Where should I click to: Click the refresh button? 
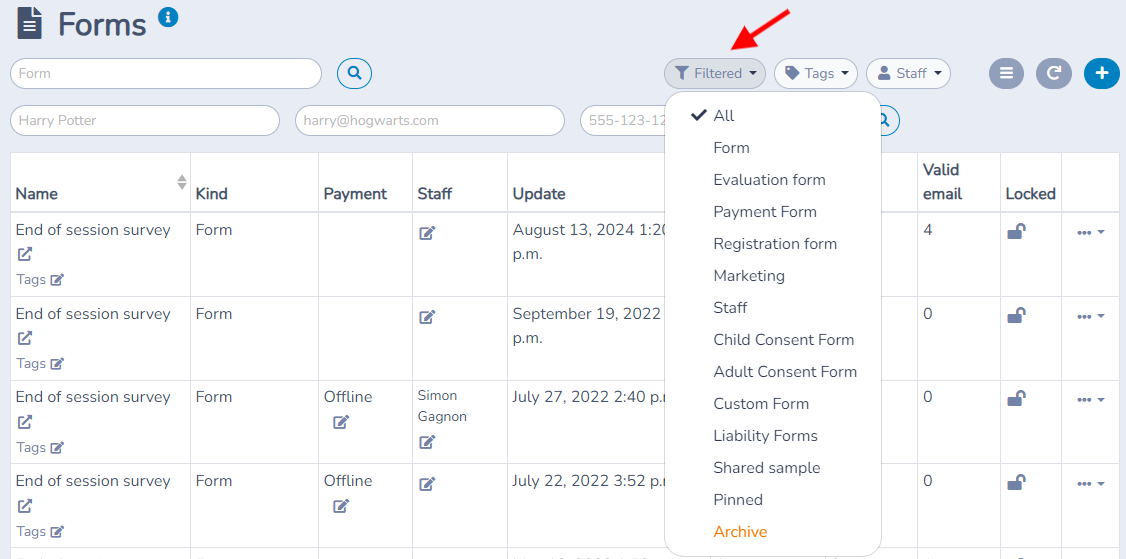(1053, 73)
